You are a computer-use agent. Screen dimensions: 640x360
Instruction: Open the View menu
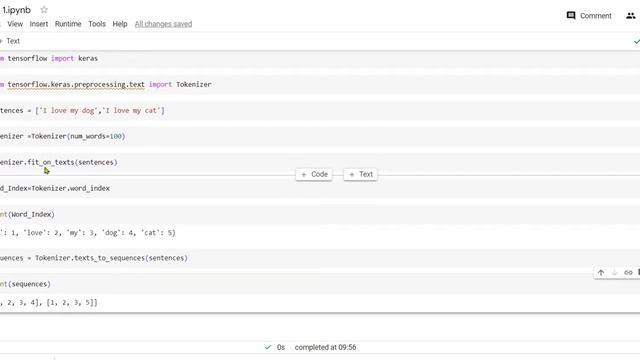tap(15, 24)
